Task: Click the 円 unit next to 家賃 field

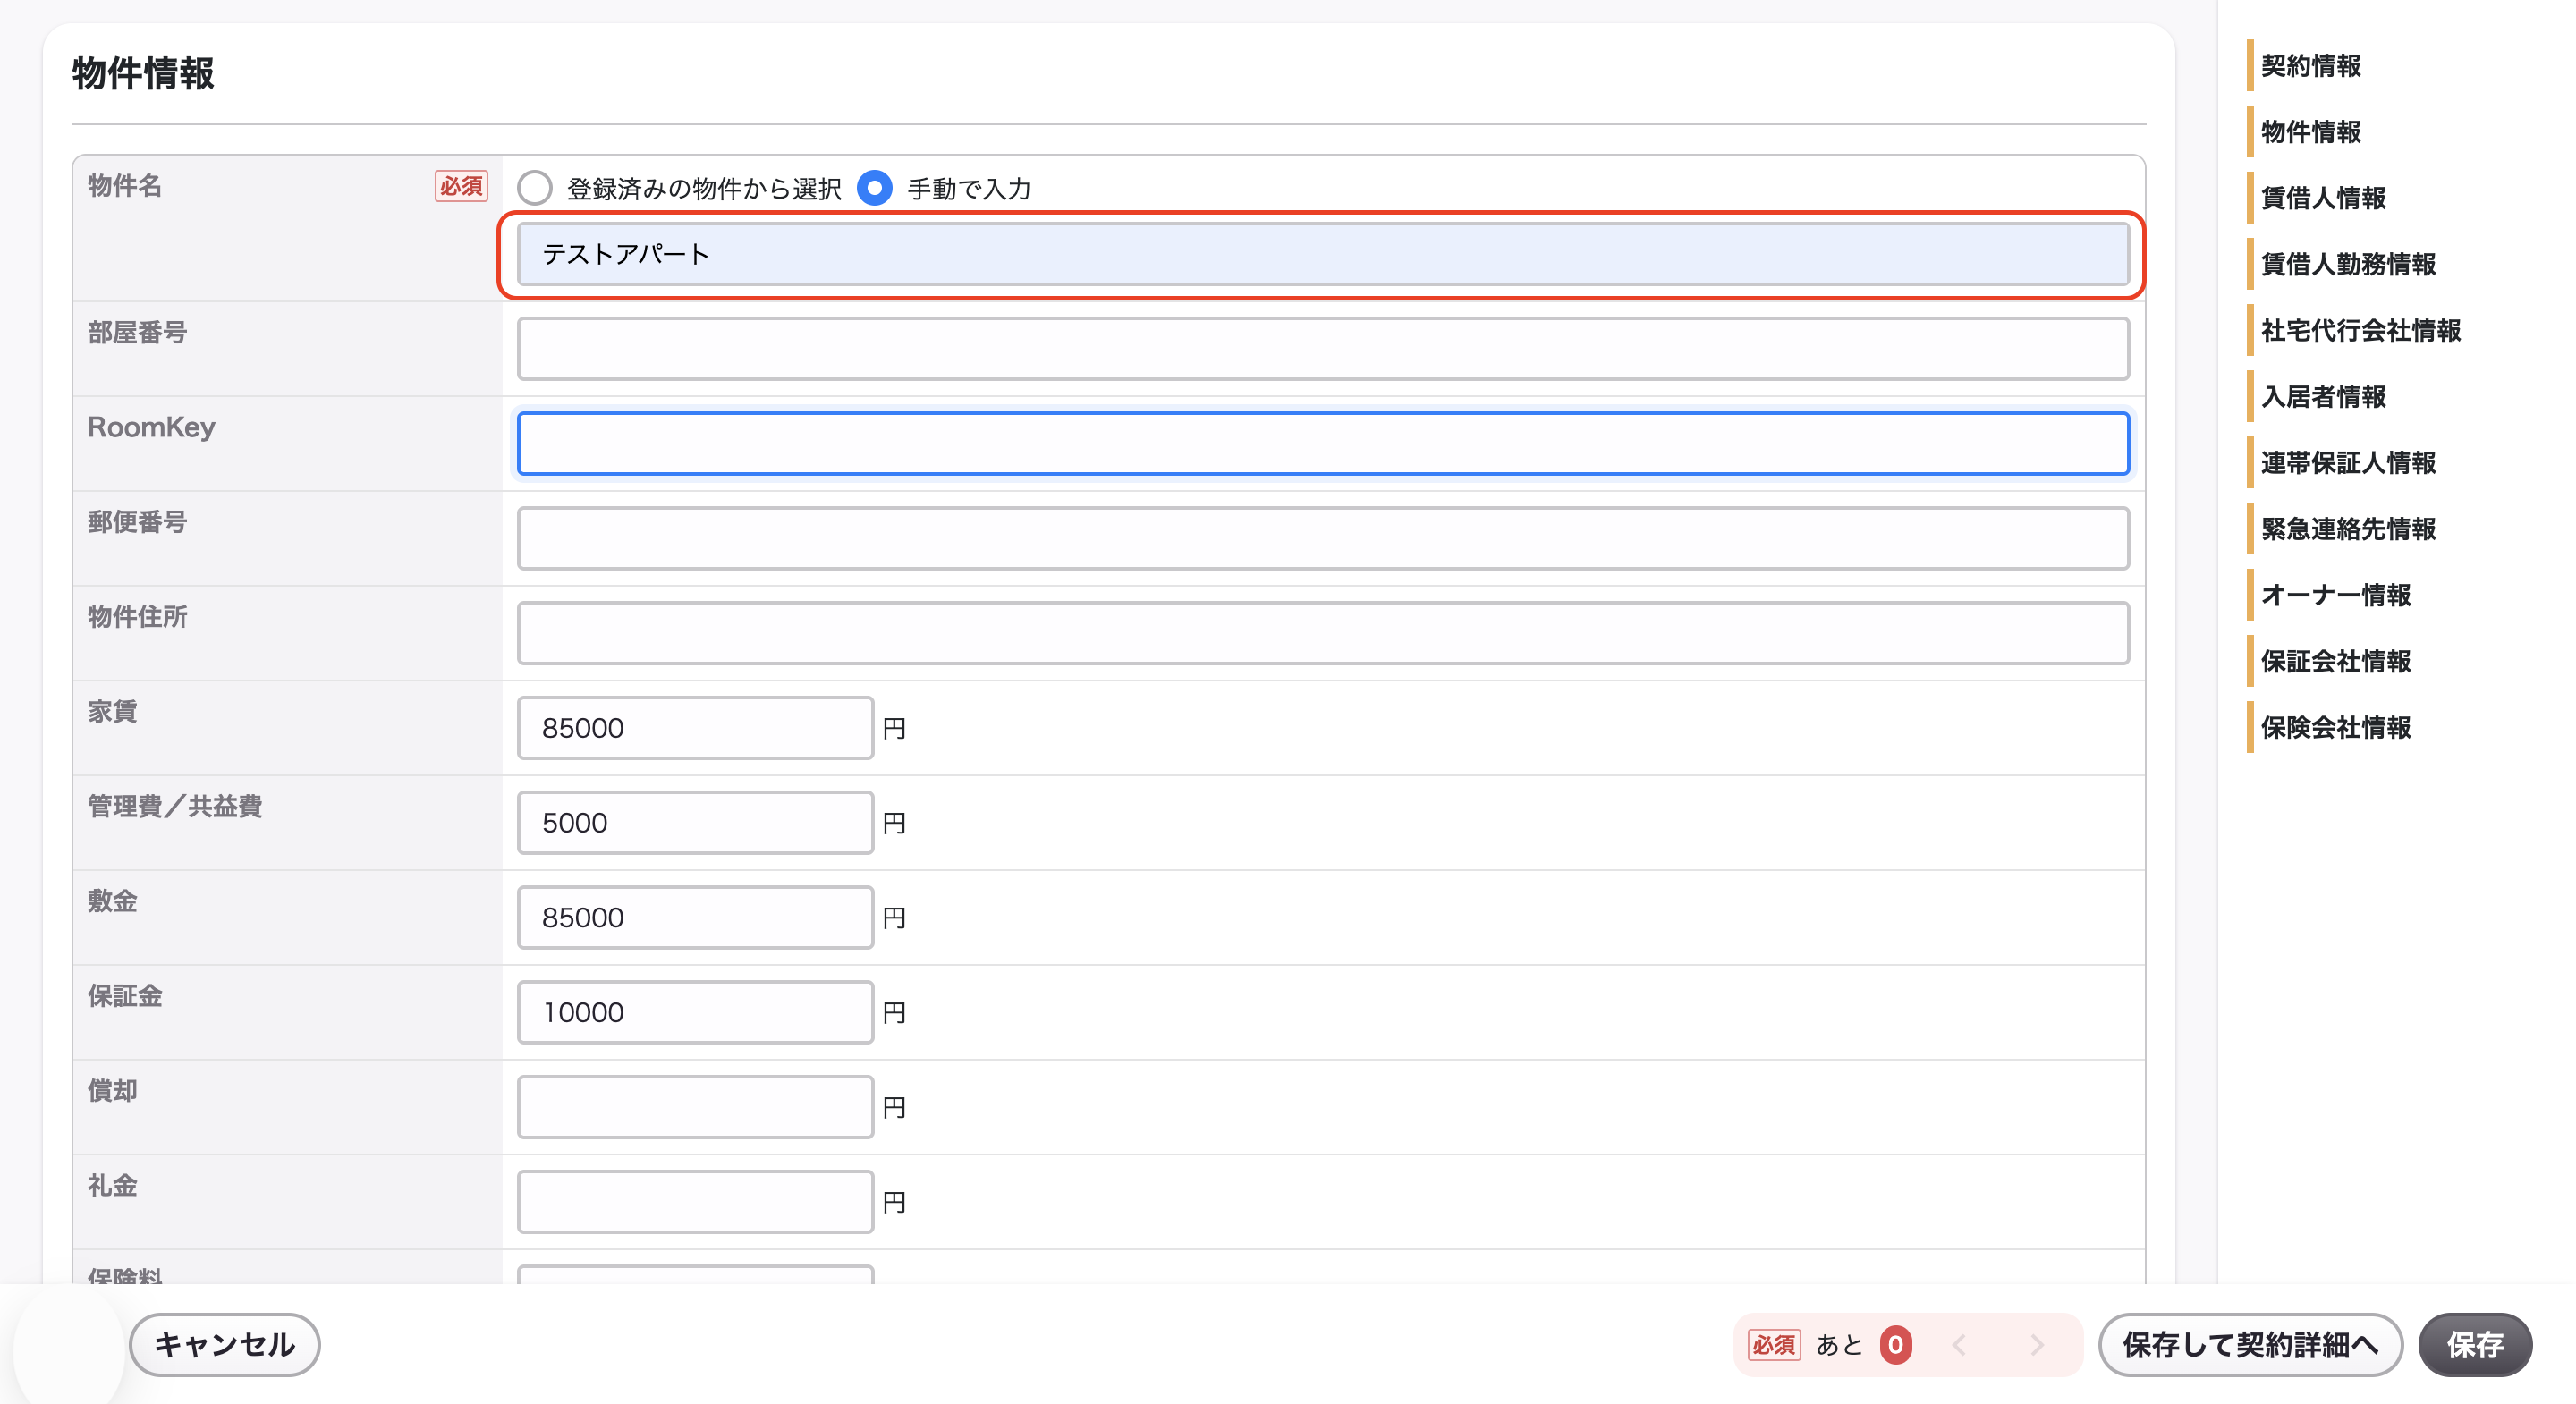Action: [x=894, y=728]
